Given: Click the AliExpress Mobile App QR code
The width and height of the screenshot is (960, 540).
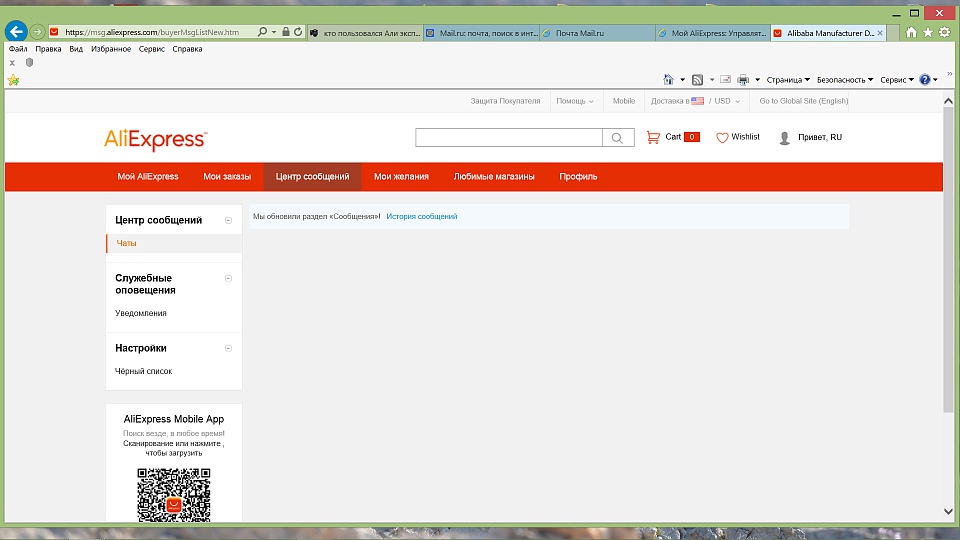Looking at the screenshot, I should (x=174, y=495).
